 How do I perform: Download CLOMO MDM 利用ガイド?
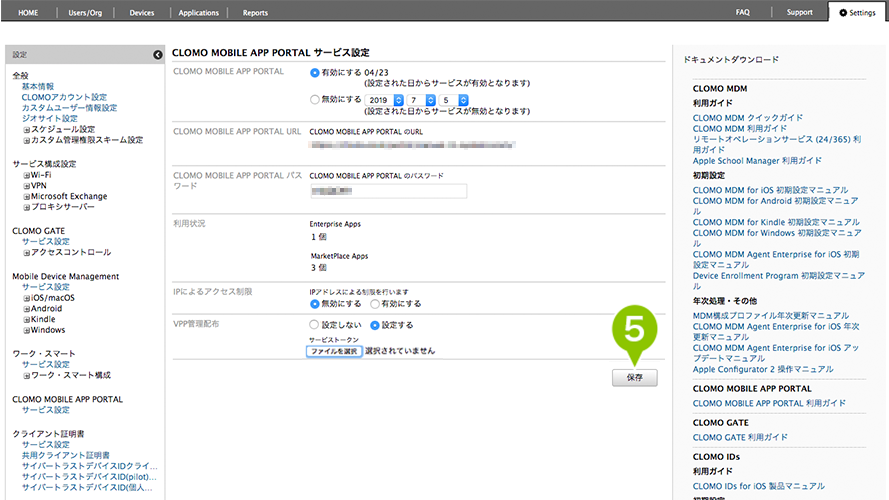pos(739,129)
